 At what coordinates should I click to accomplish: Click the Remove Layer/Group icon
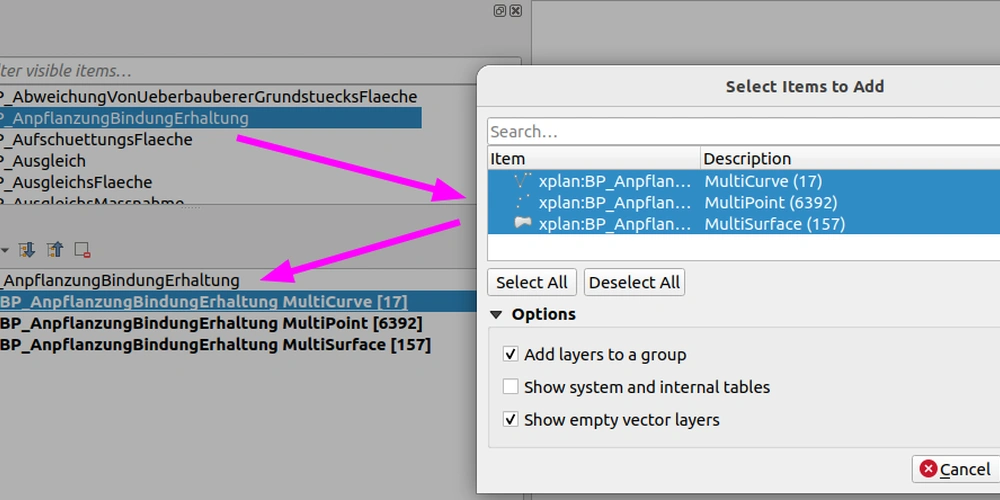click(82, 250)
